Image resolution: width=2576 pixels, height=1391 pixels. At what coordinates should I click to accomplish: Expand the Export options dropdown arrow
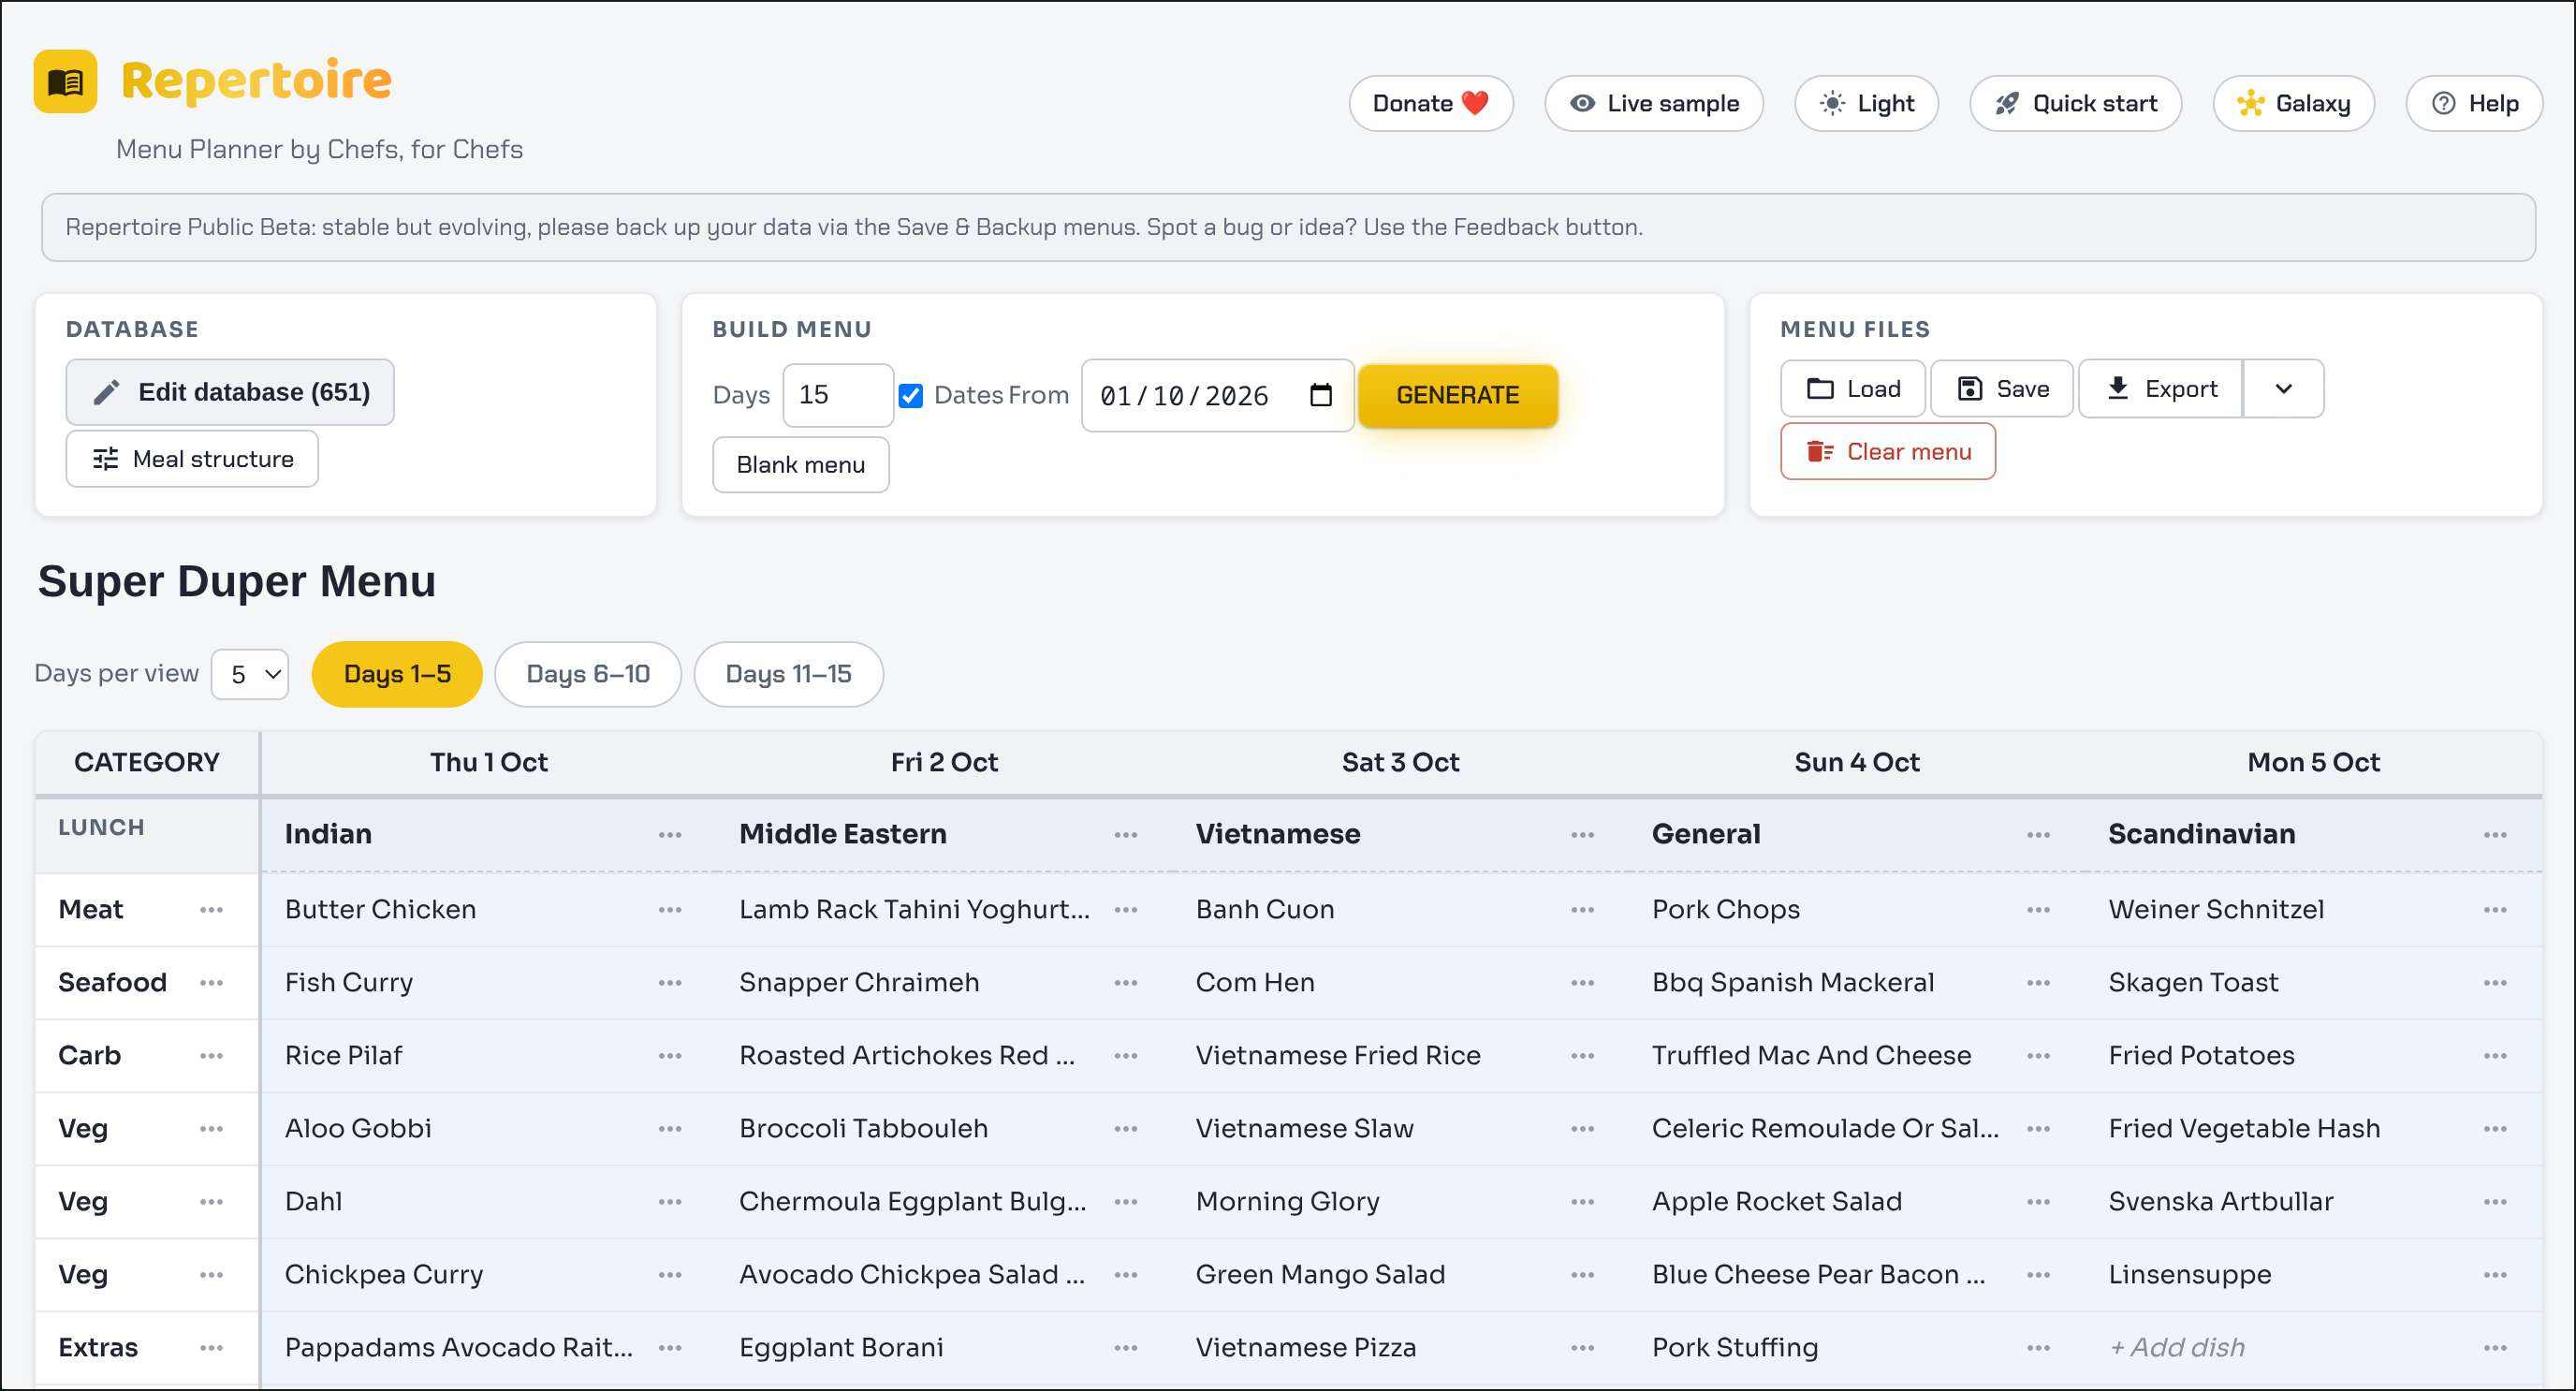click(2283, 389)
